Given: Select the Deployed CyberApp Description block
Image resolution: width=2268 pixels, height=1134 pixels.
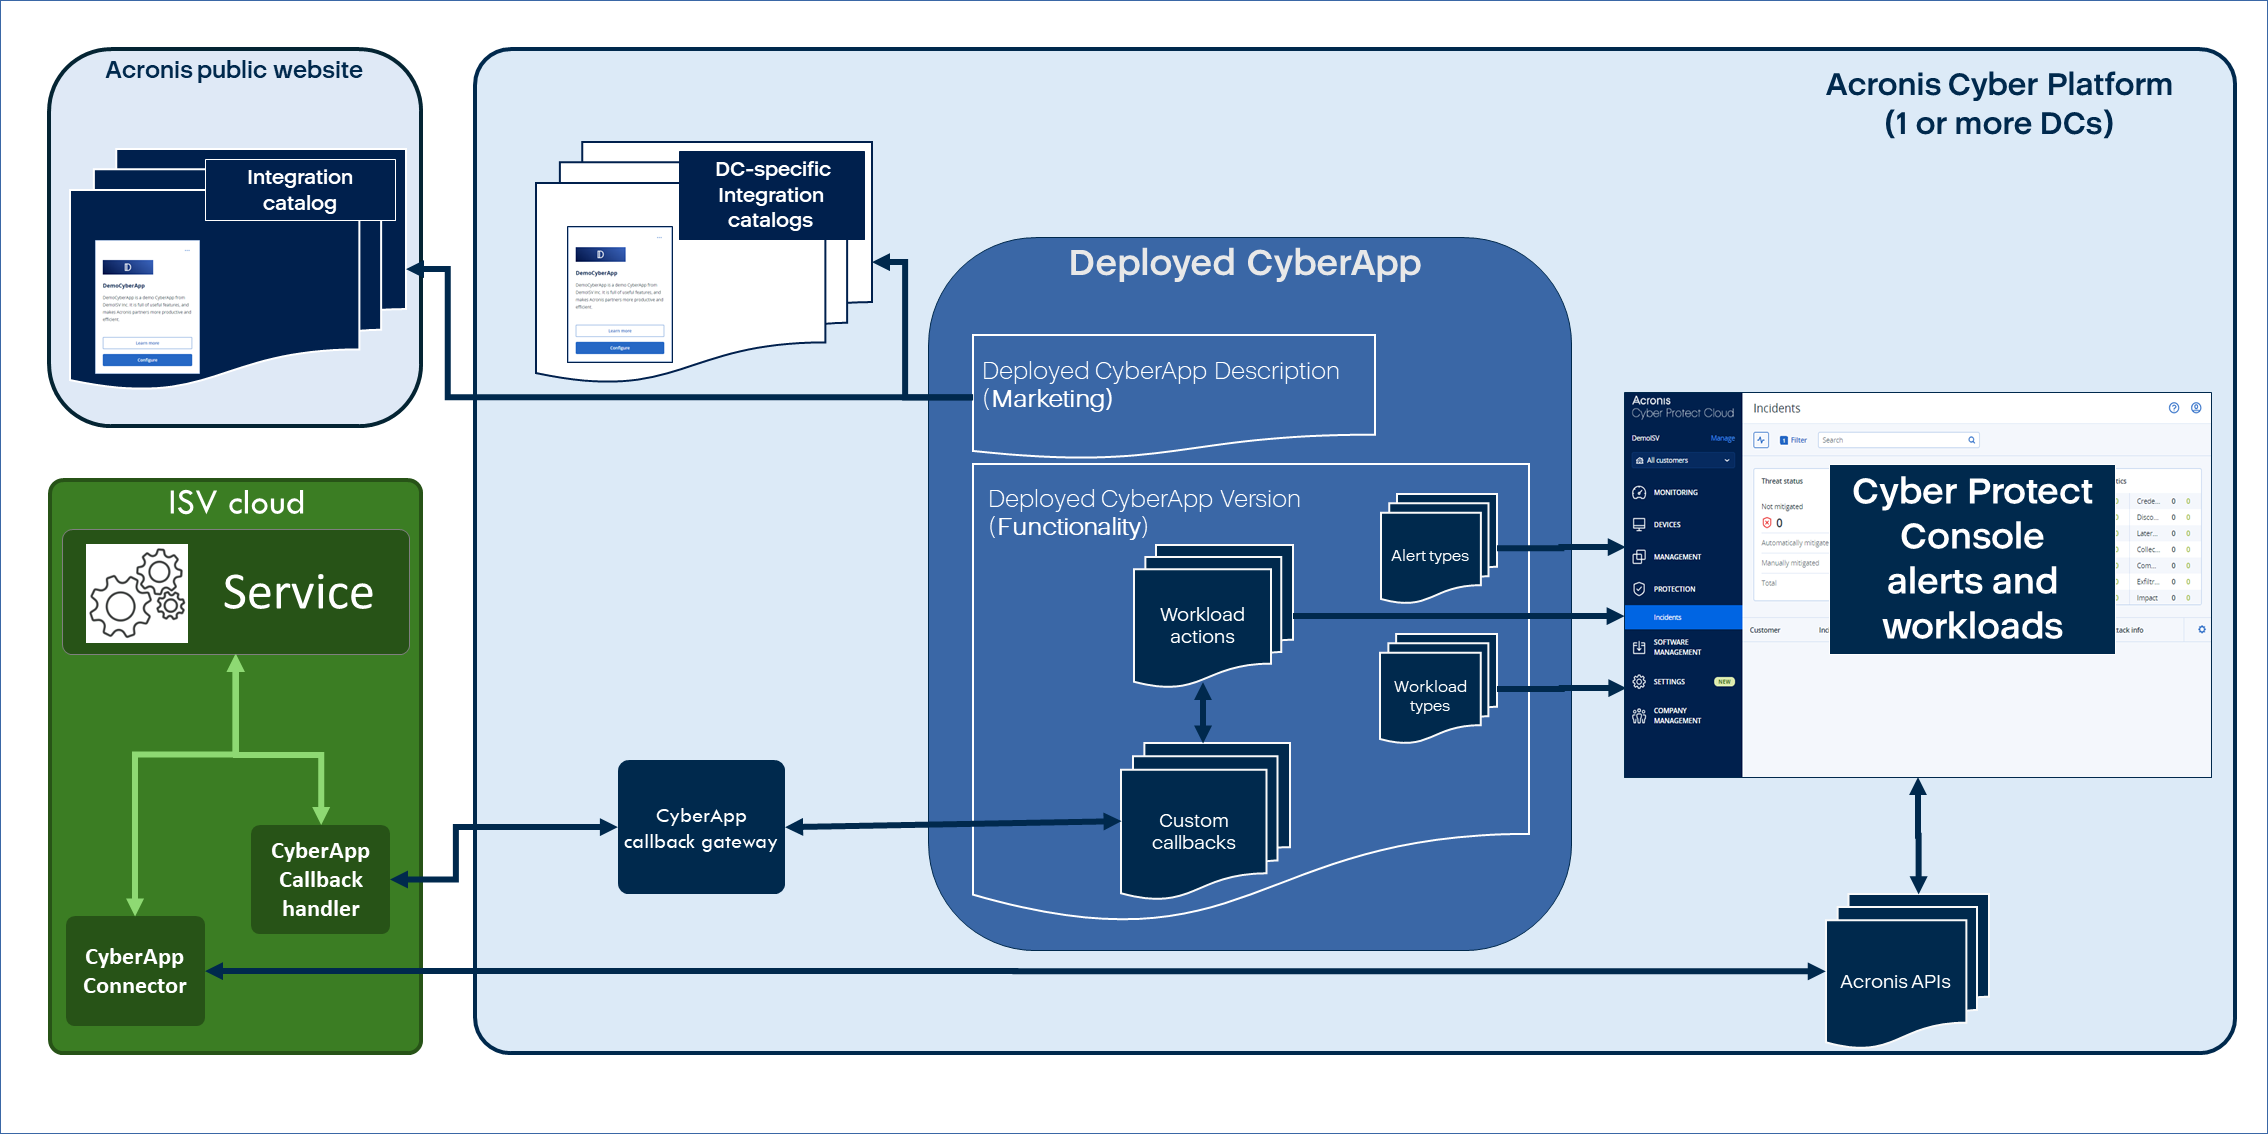Looking at the screenshot, I should point(1174,395).
